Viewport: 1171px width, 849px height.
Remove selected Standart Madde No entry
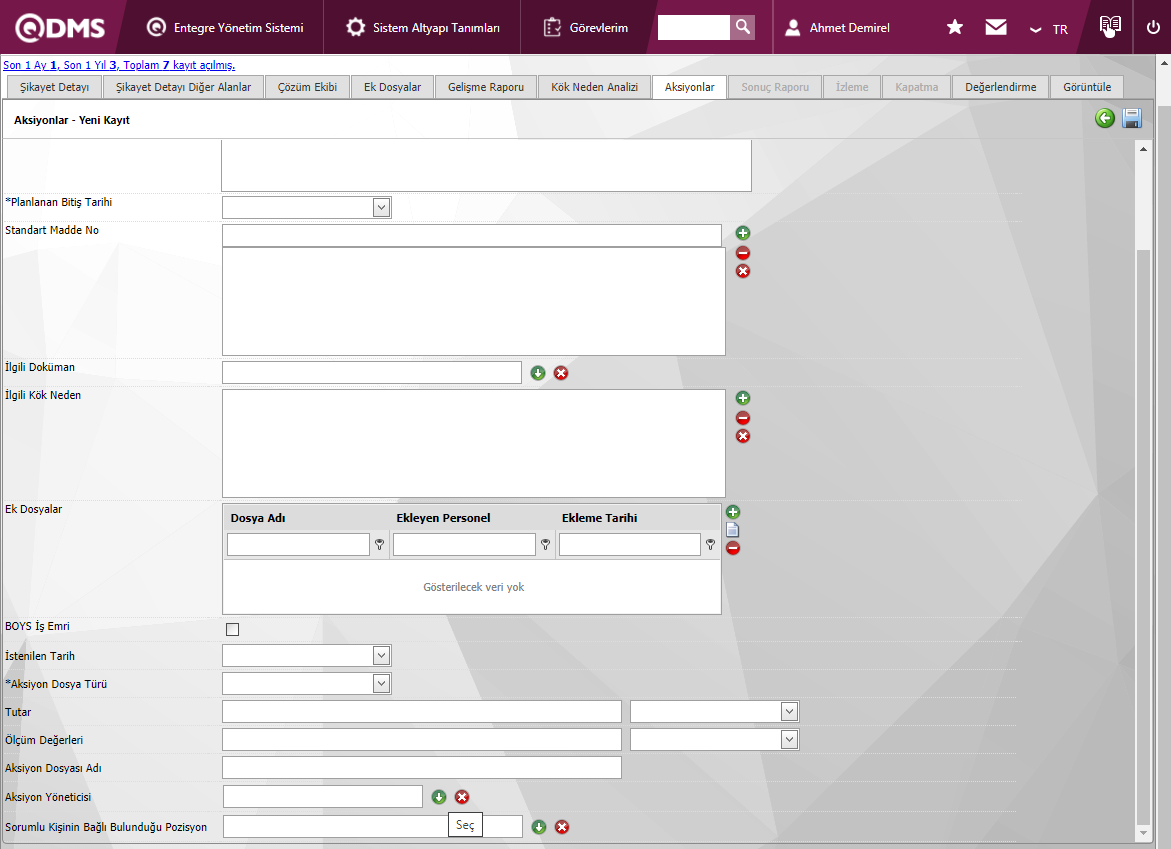(x=742, y=253)
